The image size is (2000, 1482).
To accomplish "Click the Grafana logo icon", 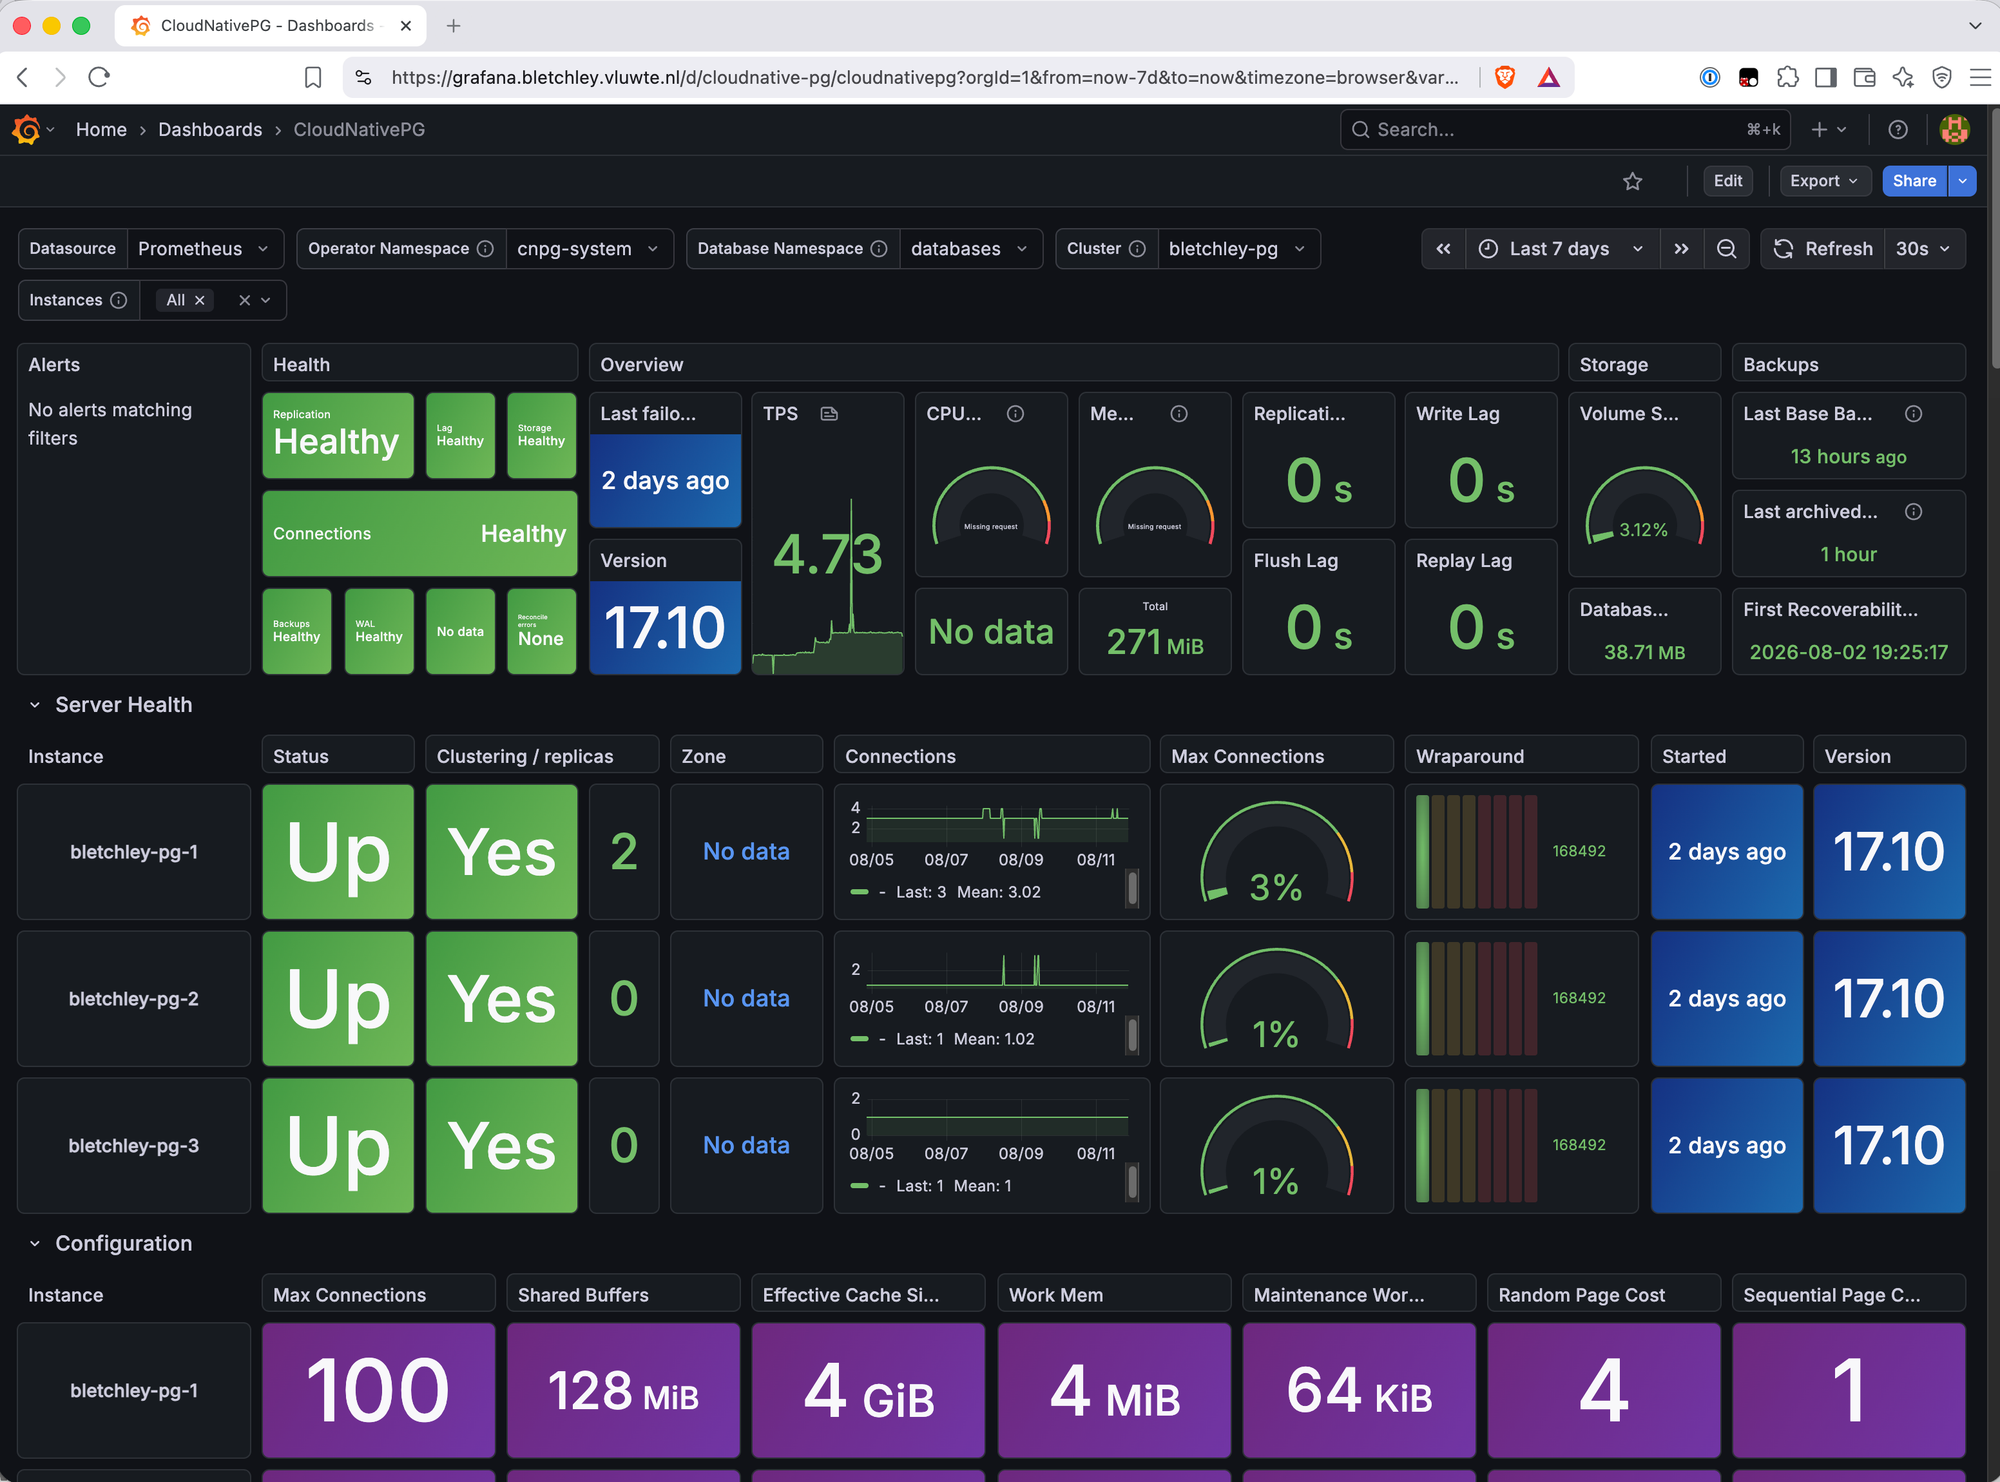I will [x=27, y=130].
